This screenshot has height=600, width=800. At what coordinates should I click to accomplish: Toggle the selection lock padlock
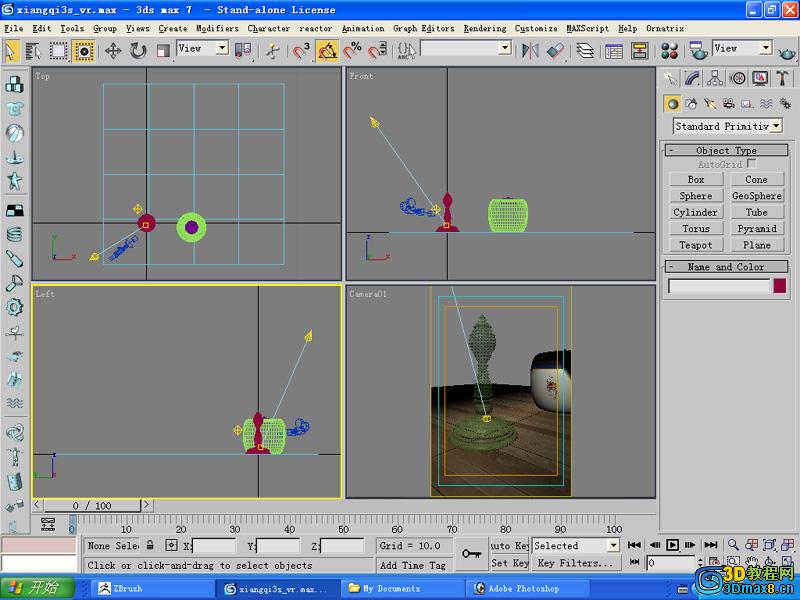151,546
